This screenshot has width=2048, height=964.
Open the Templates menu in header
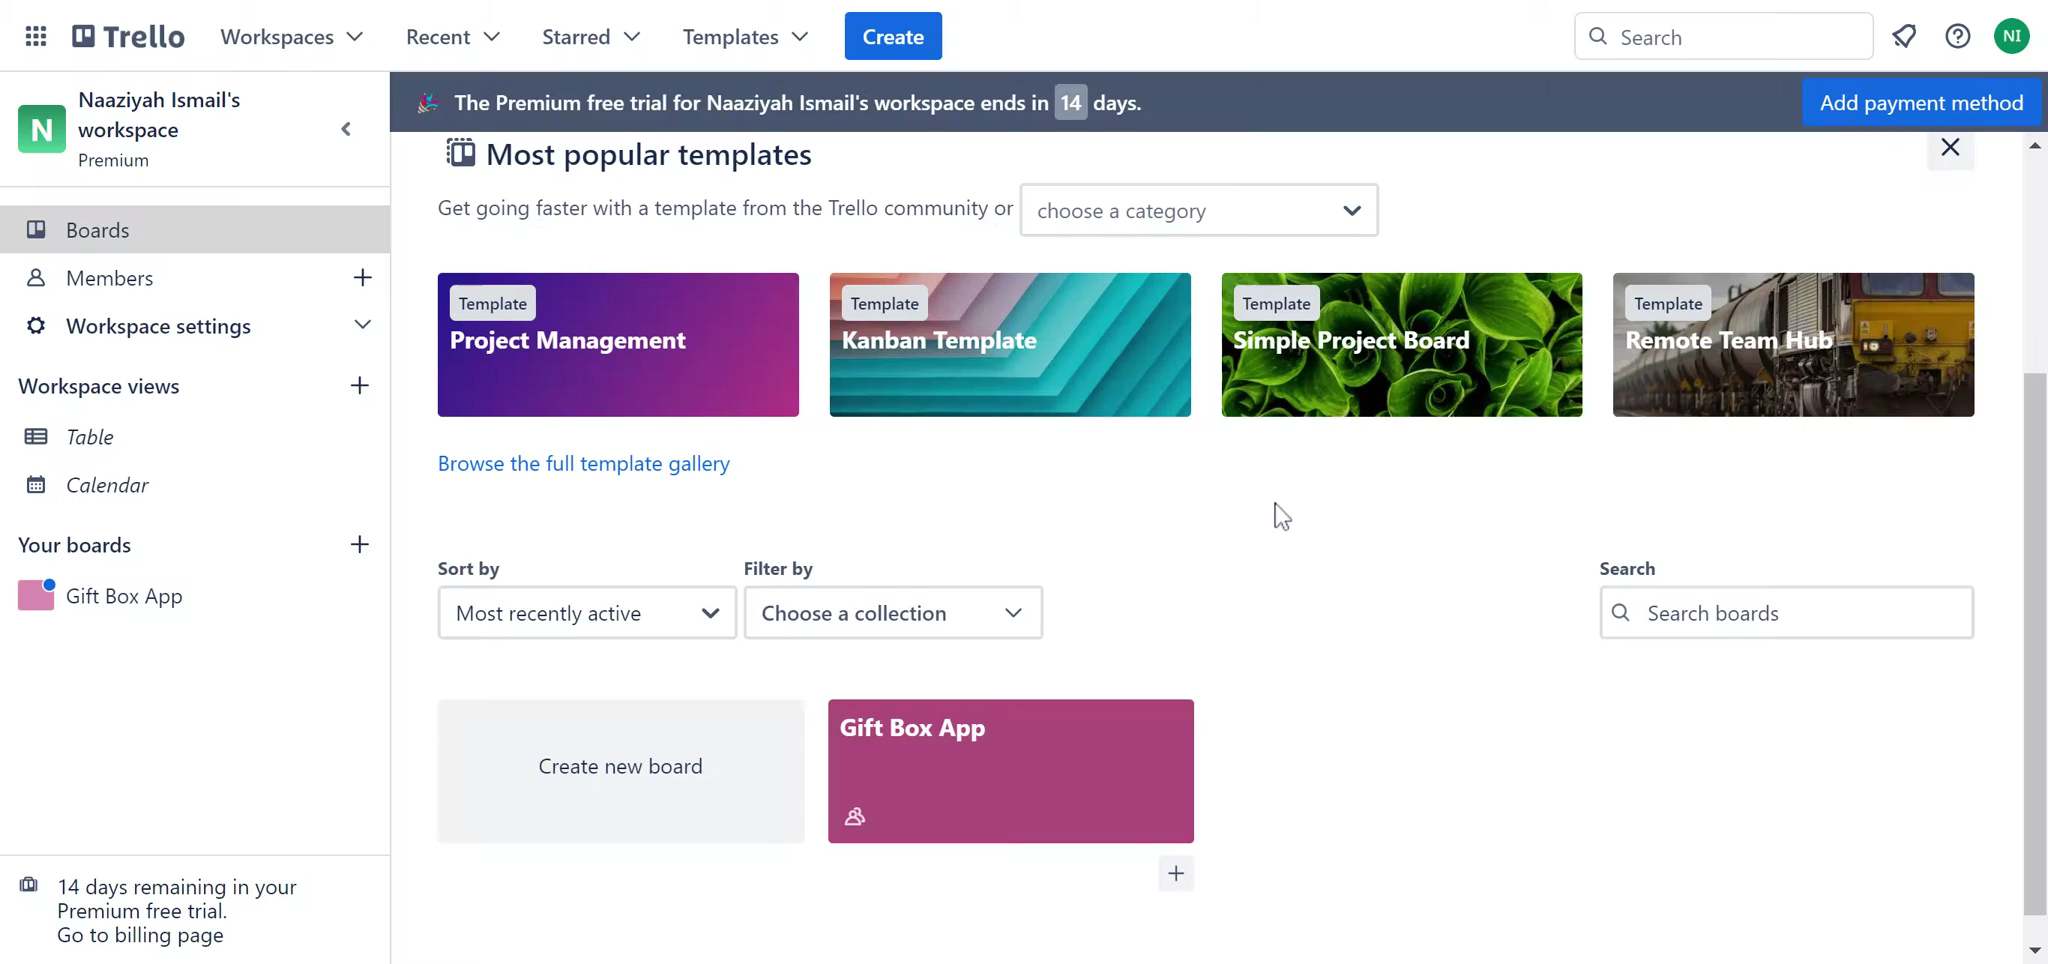coord(745,37)
